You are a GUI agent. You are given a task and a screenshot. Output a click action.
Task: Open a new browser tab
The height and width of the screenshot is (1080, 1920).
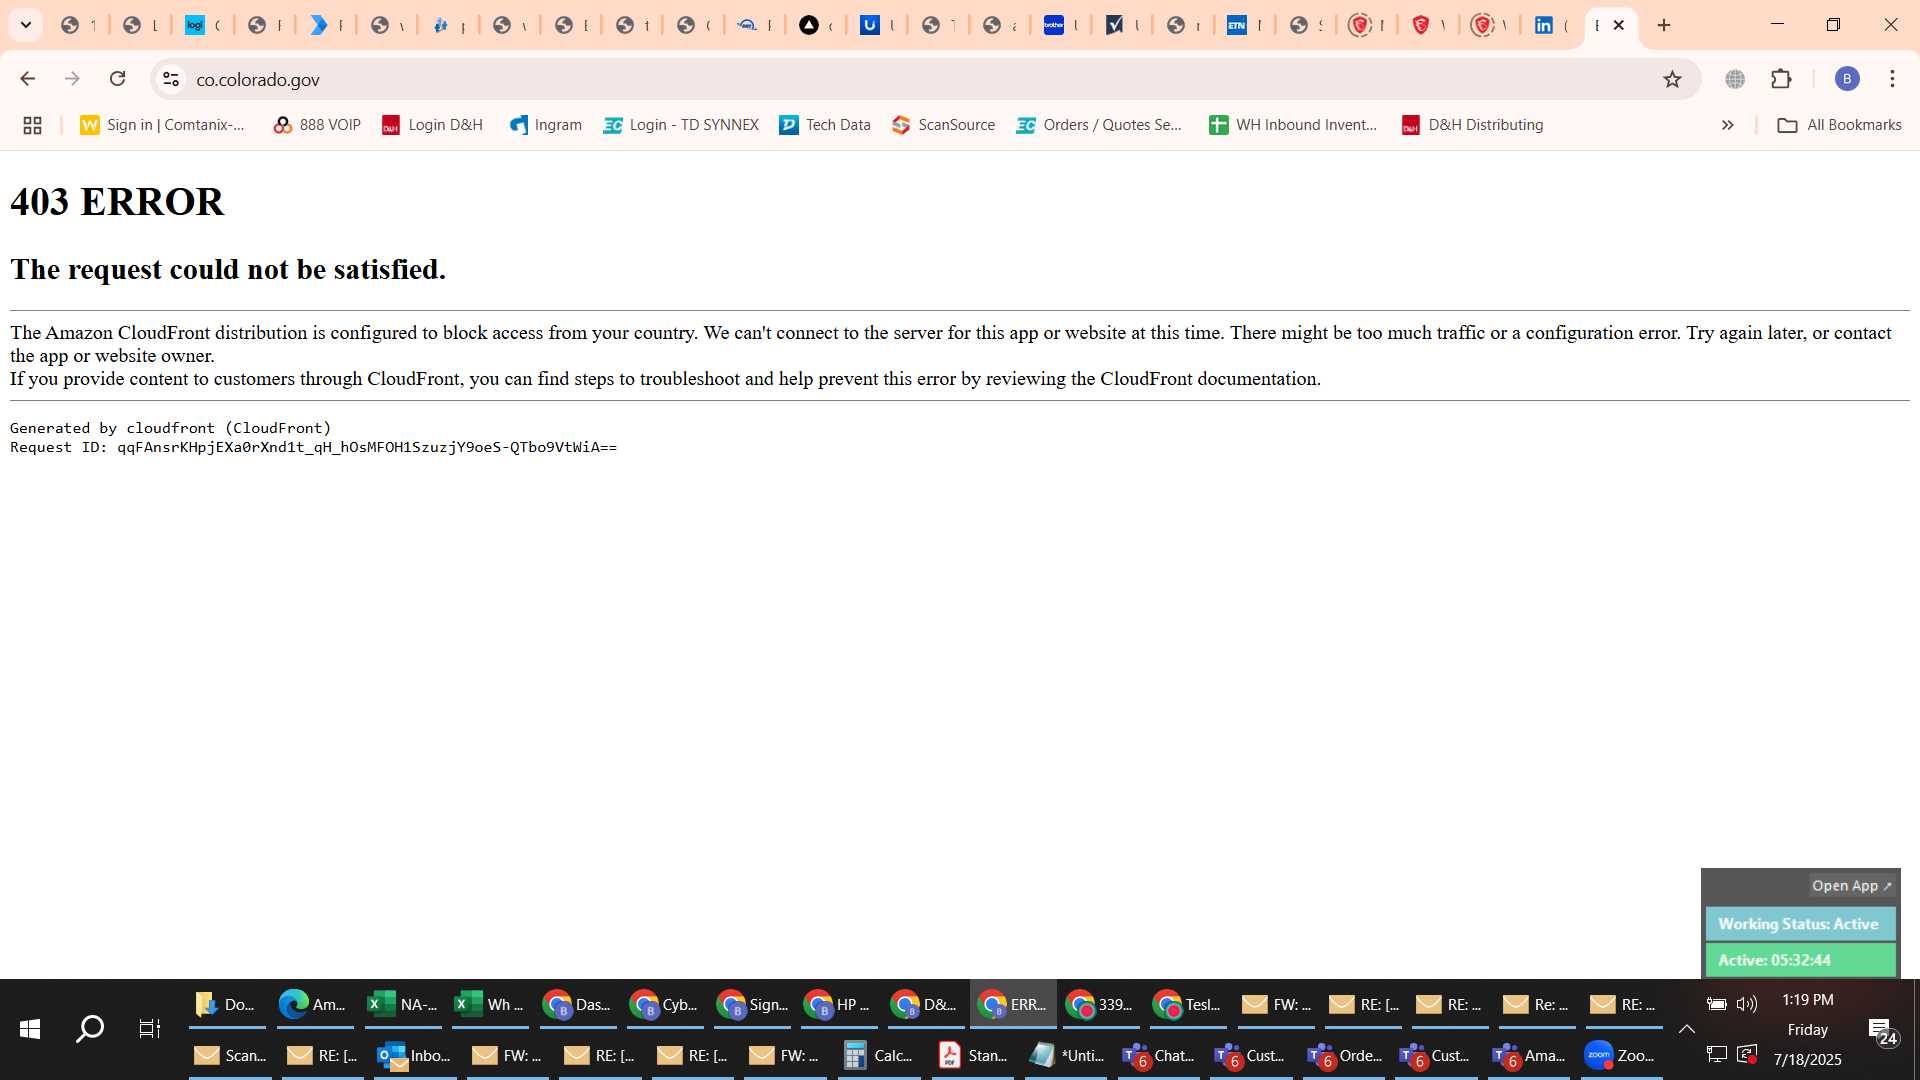point(1664,25)
